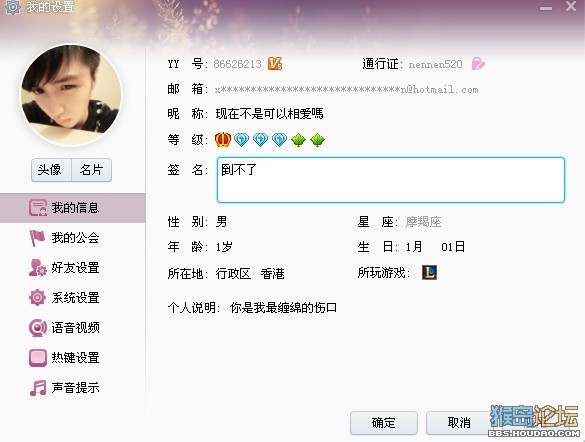Click the pink passport edit icon
This screenshot has height=442, width=585.
click(x=478, y=64)
